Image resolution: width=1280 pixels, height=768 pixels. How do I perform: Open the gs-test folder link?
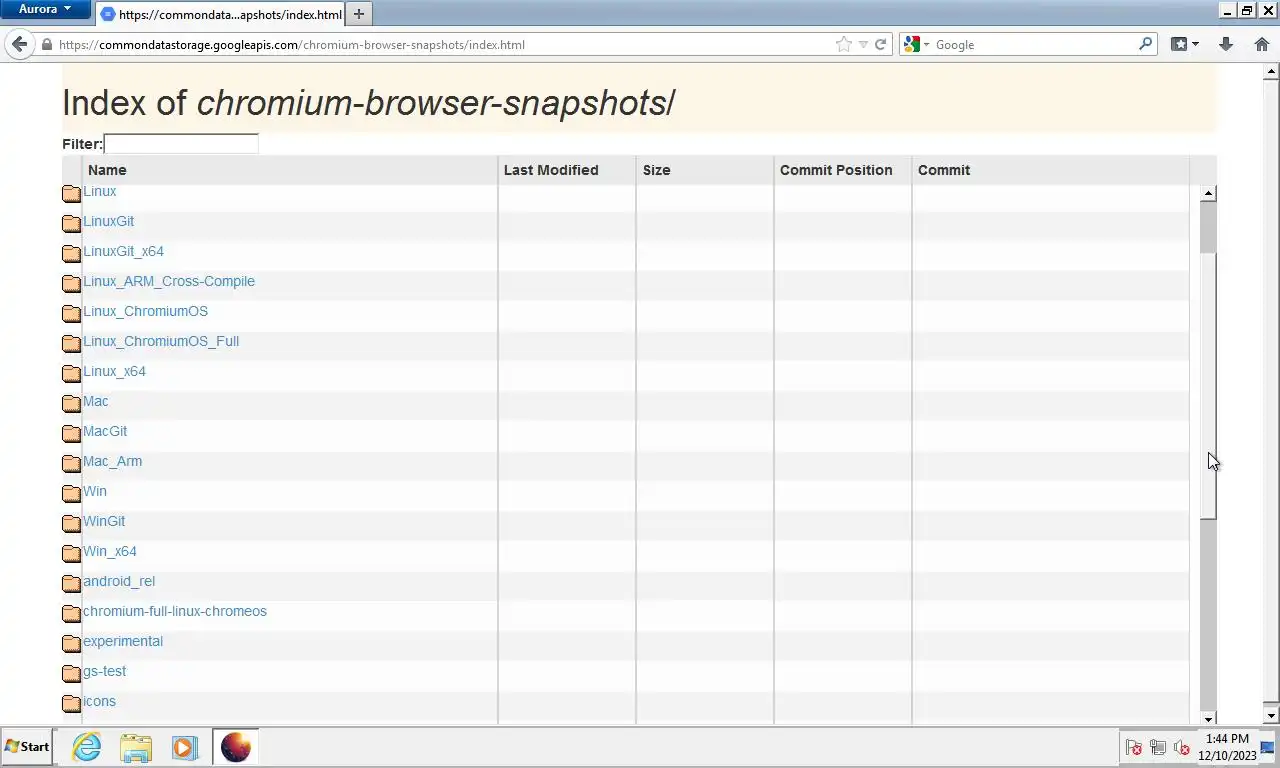104,671
